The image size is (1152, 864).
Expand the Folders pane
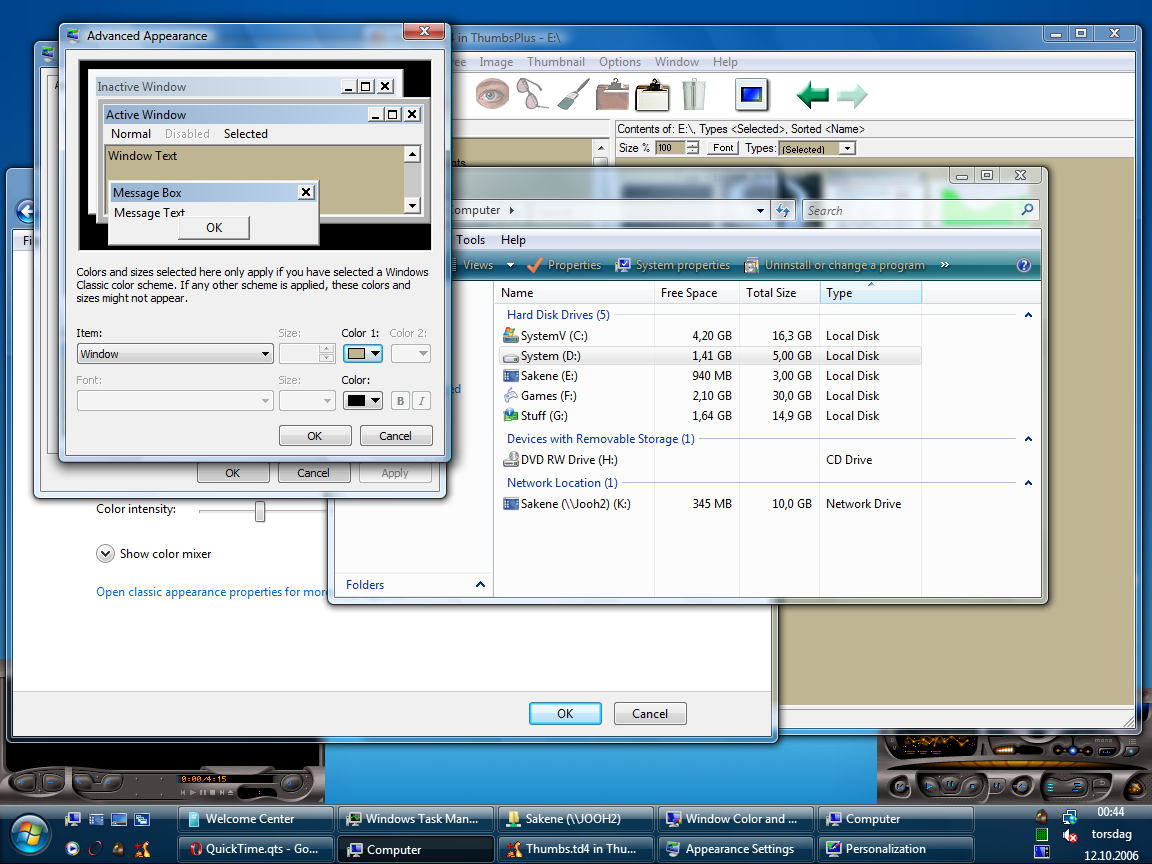pyautogui.click(x=480, y=585)
